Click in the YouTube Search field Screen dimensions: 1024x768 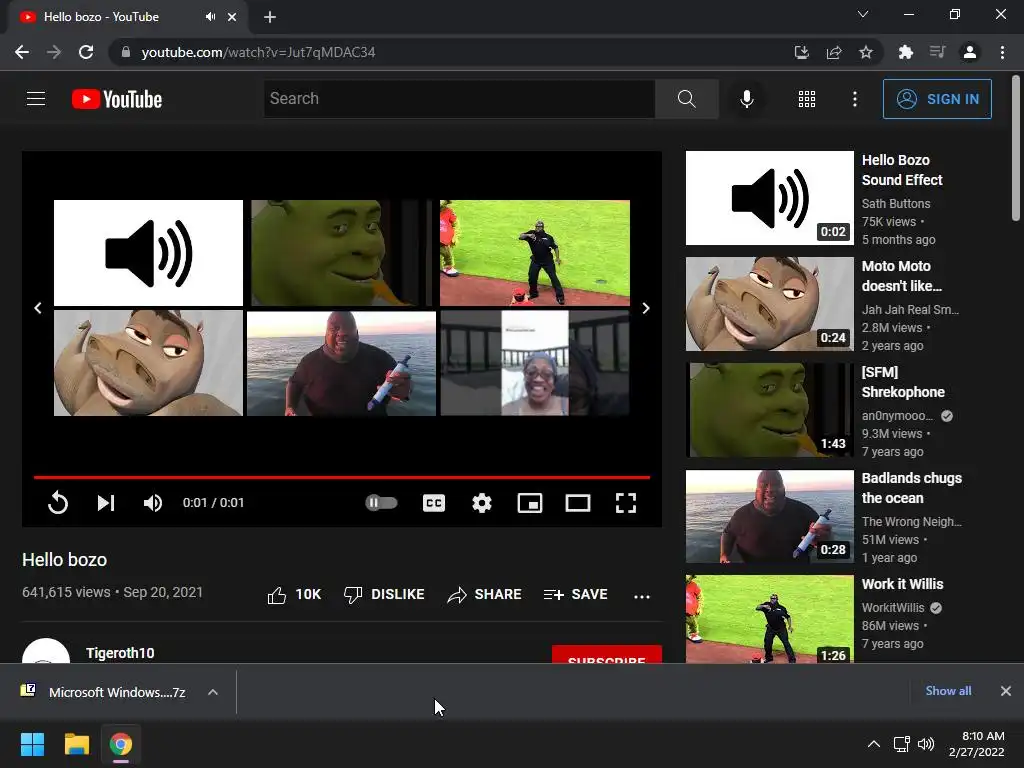pyautogui.click(x=459, y=99)
